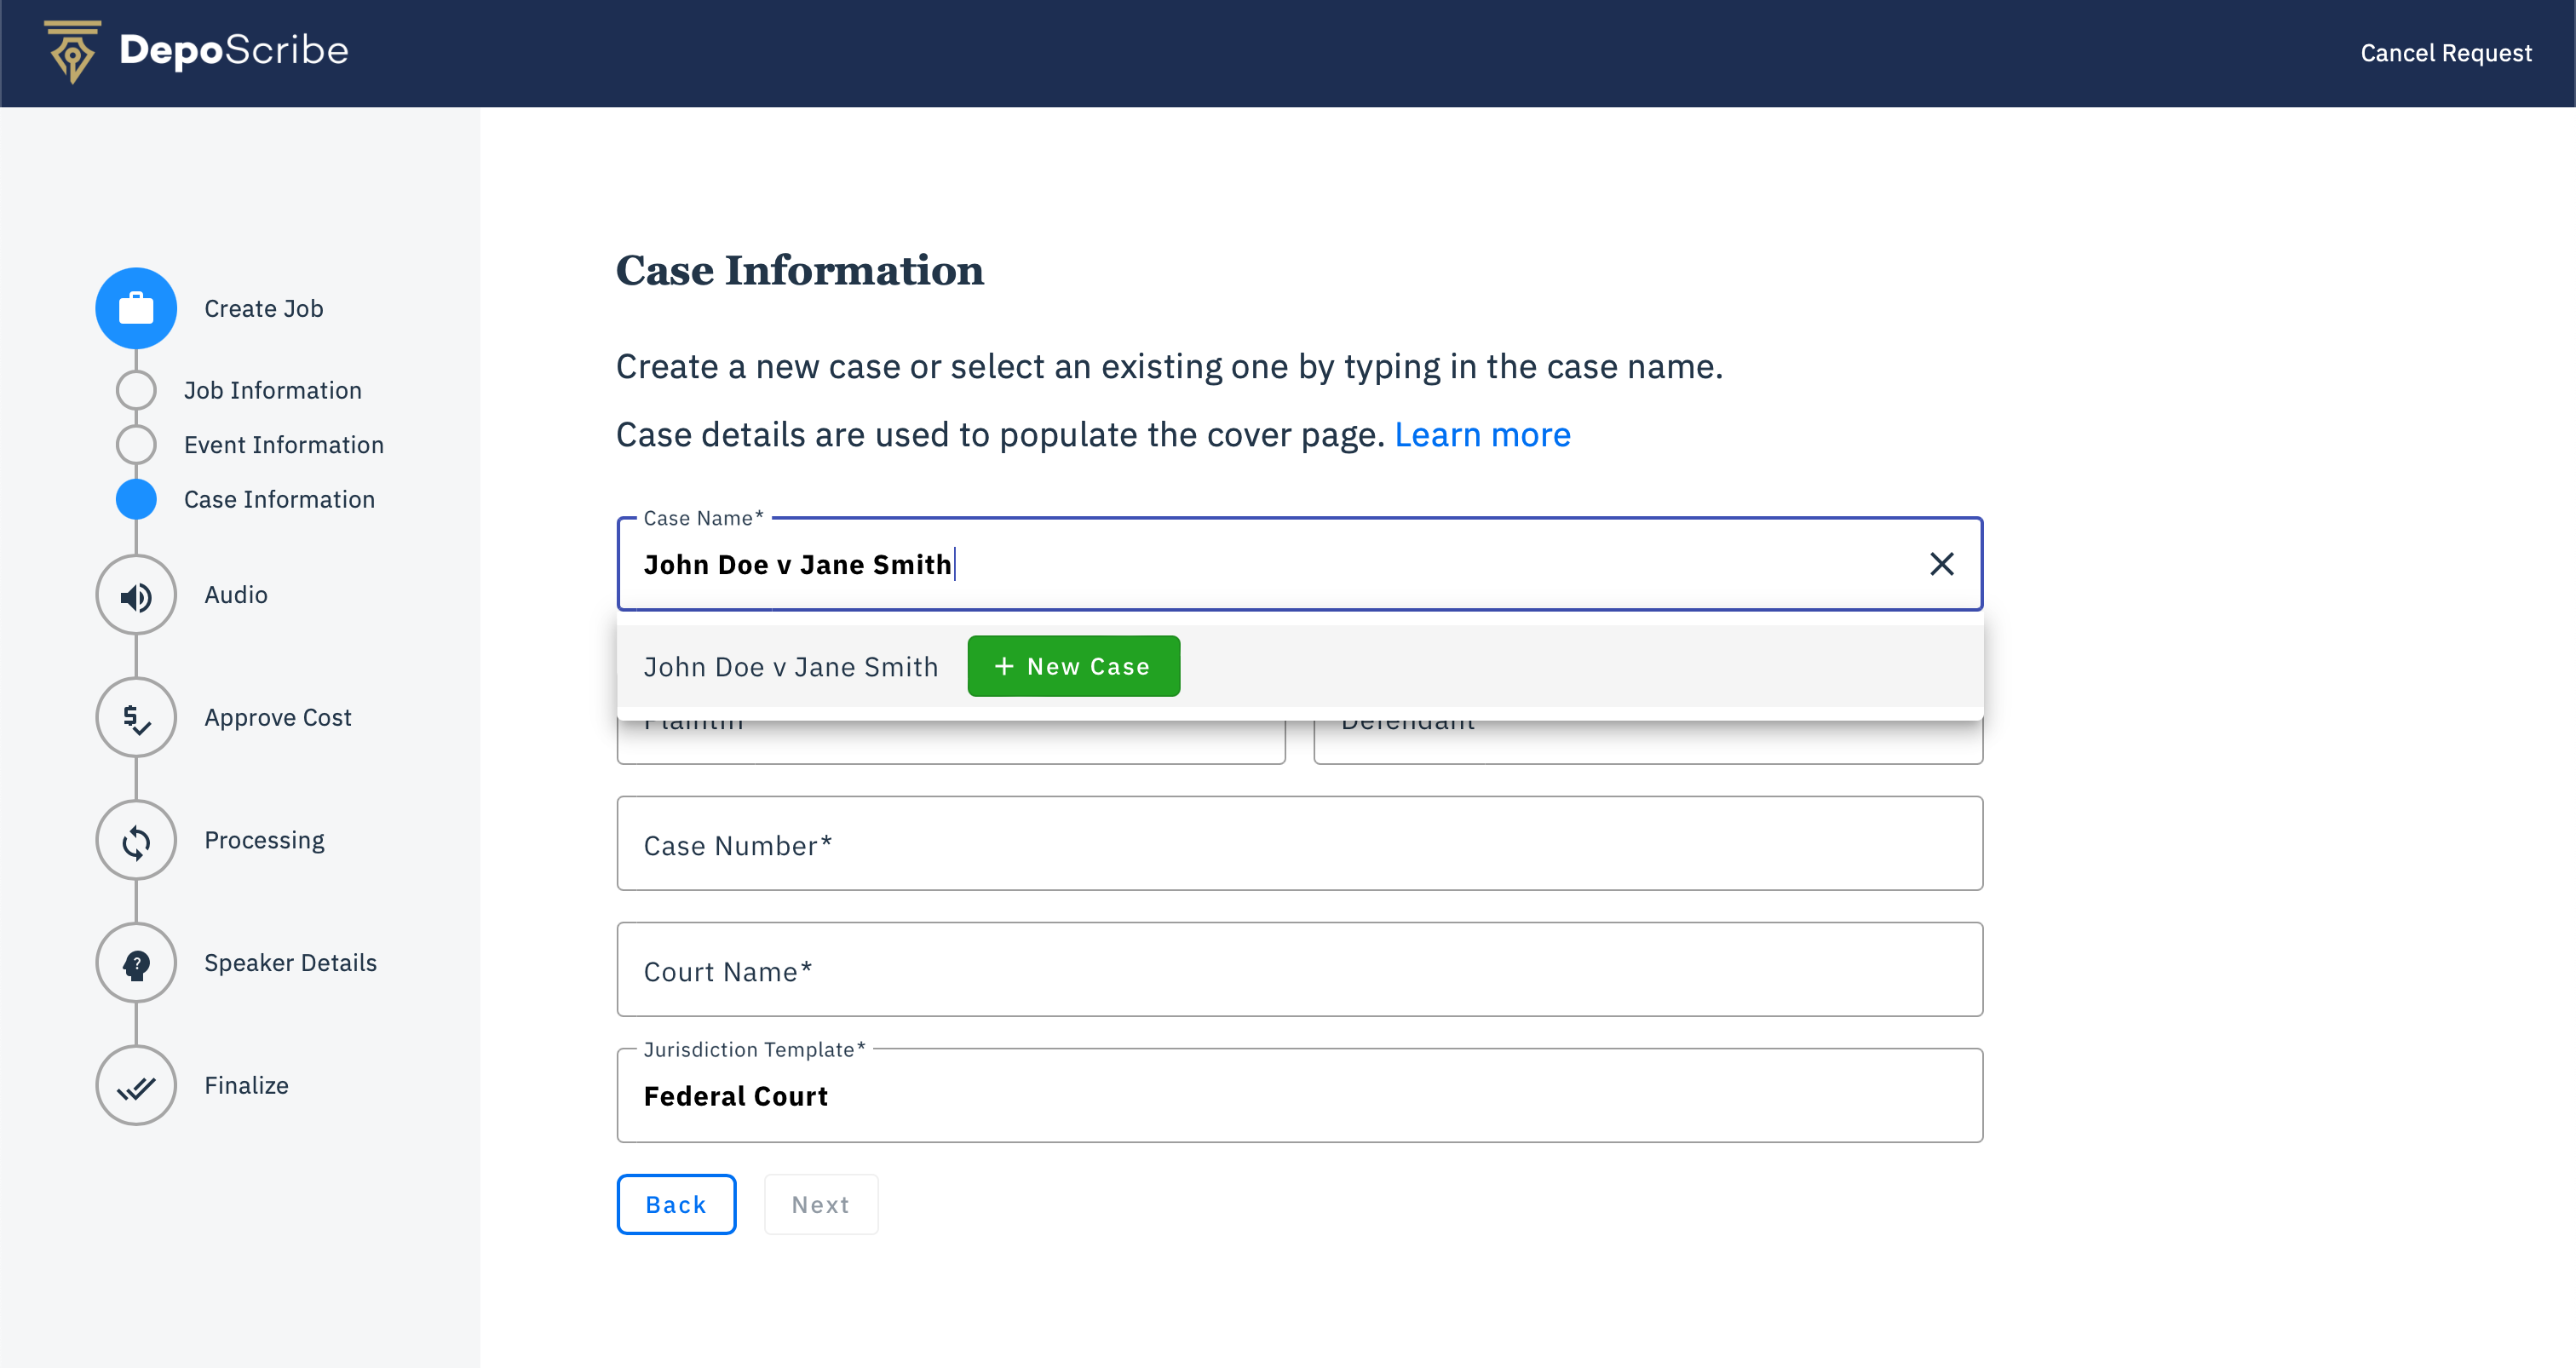2576x1368 pixels.
Task: Click the Speaker Details head icon
Action: click(x=136, y=963)
